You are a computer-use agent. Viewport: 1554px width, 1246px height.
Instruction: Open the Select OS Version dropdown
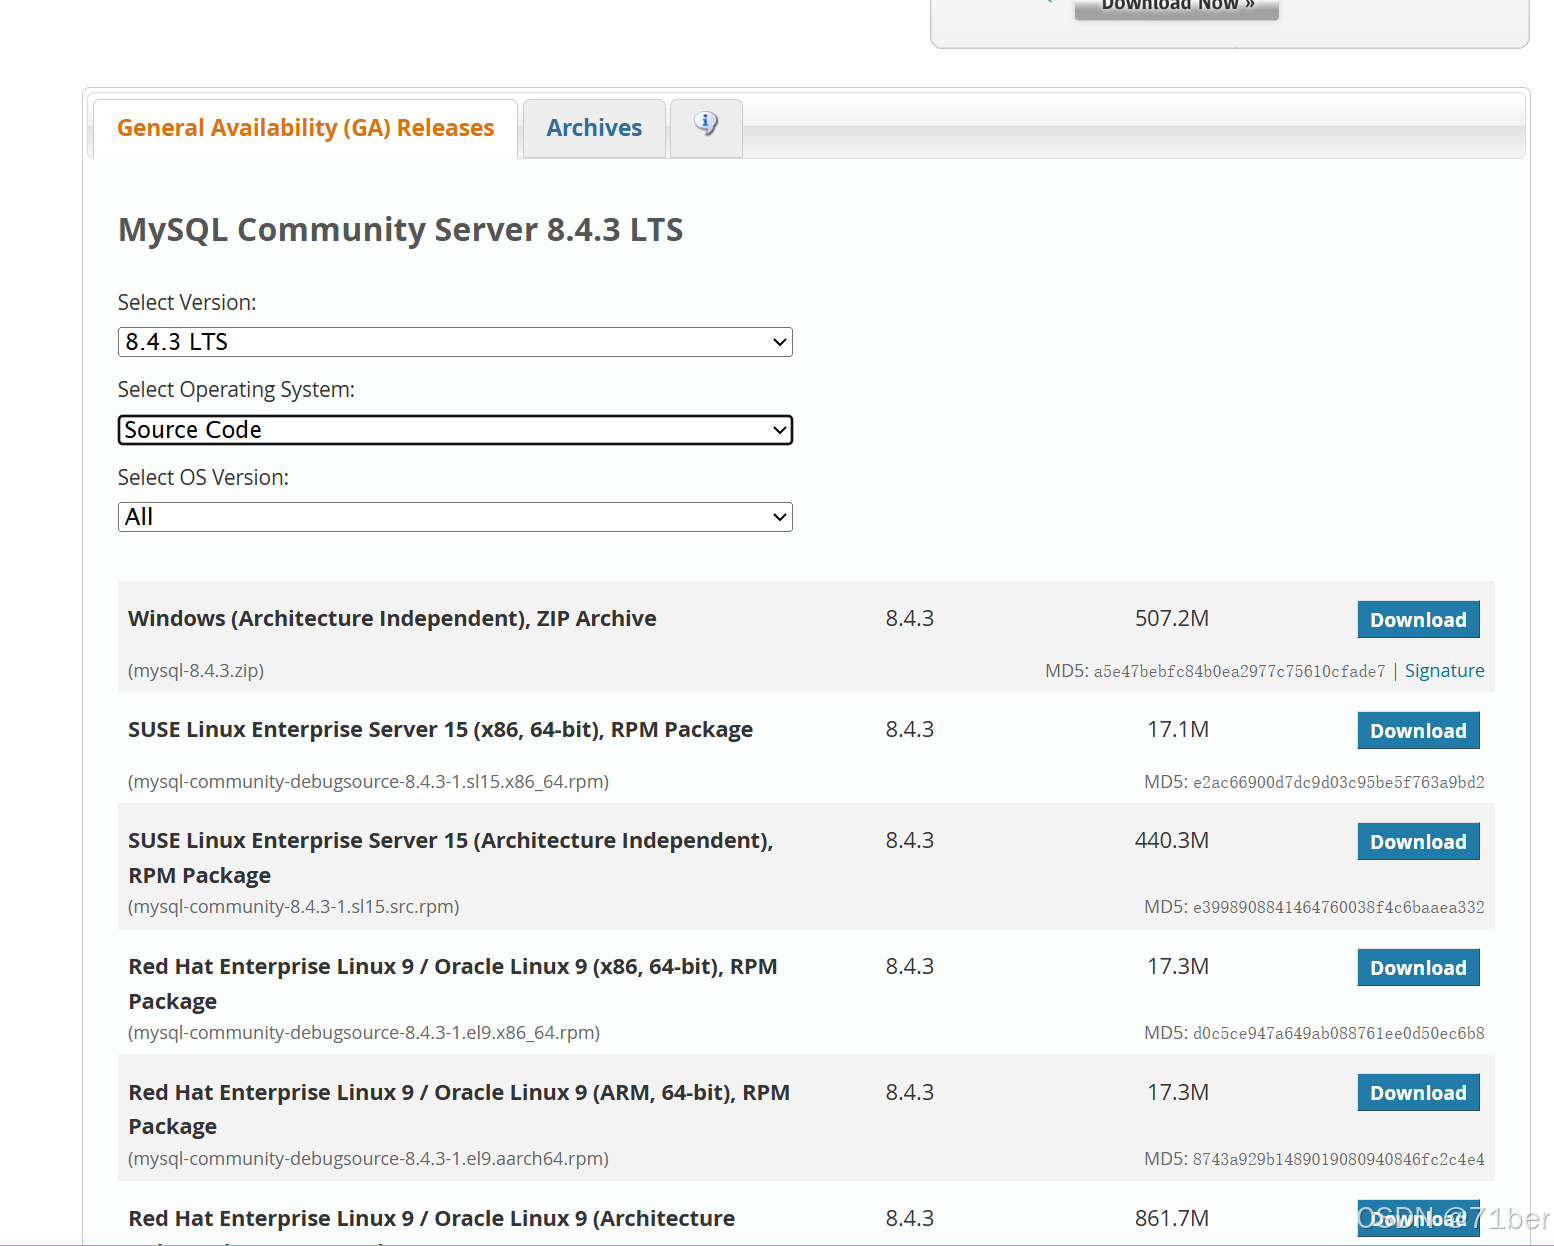pos(455,517)
